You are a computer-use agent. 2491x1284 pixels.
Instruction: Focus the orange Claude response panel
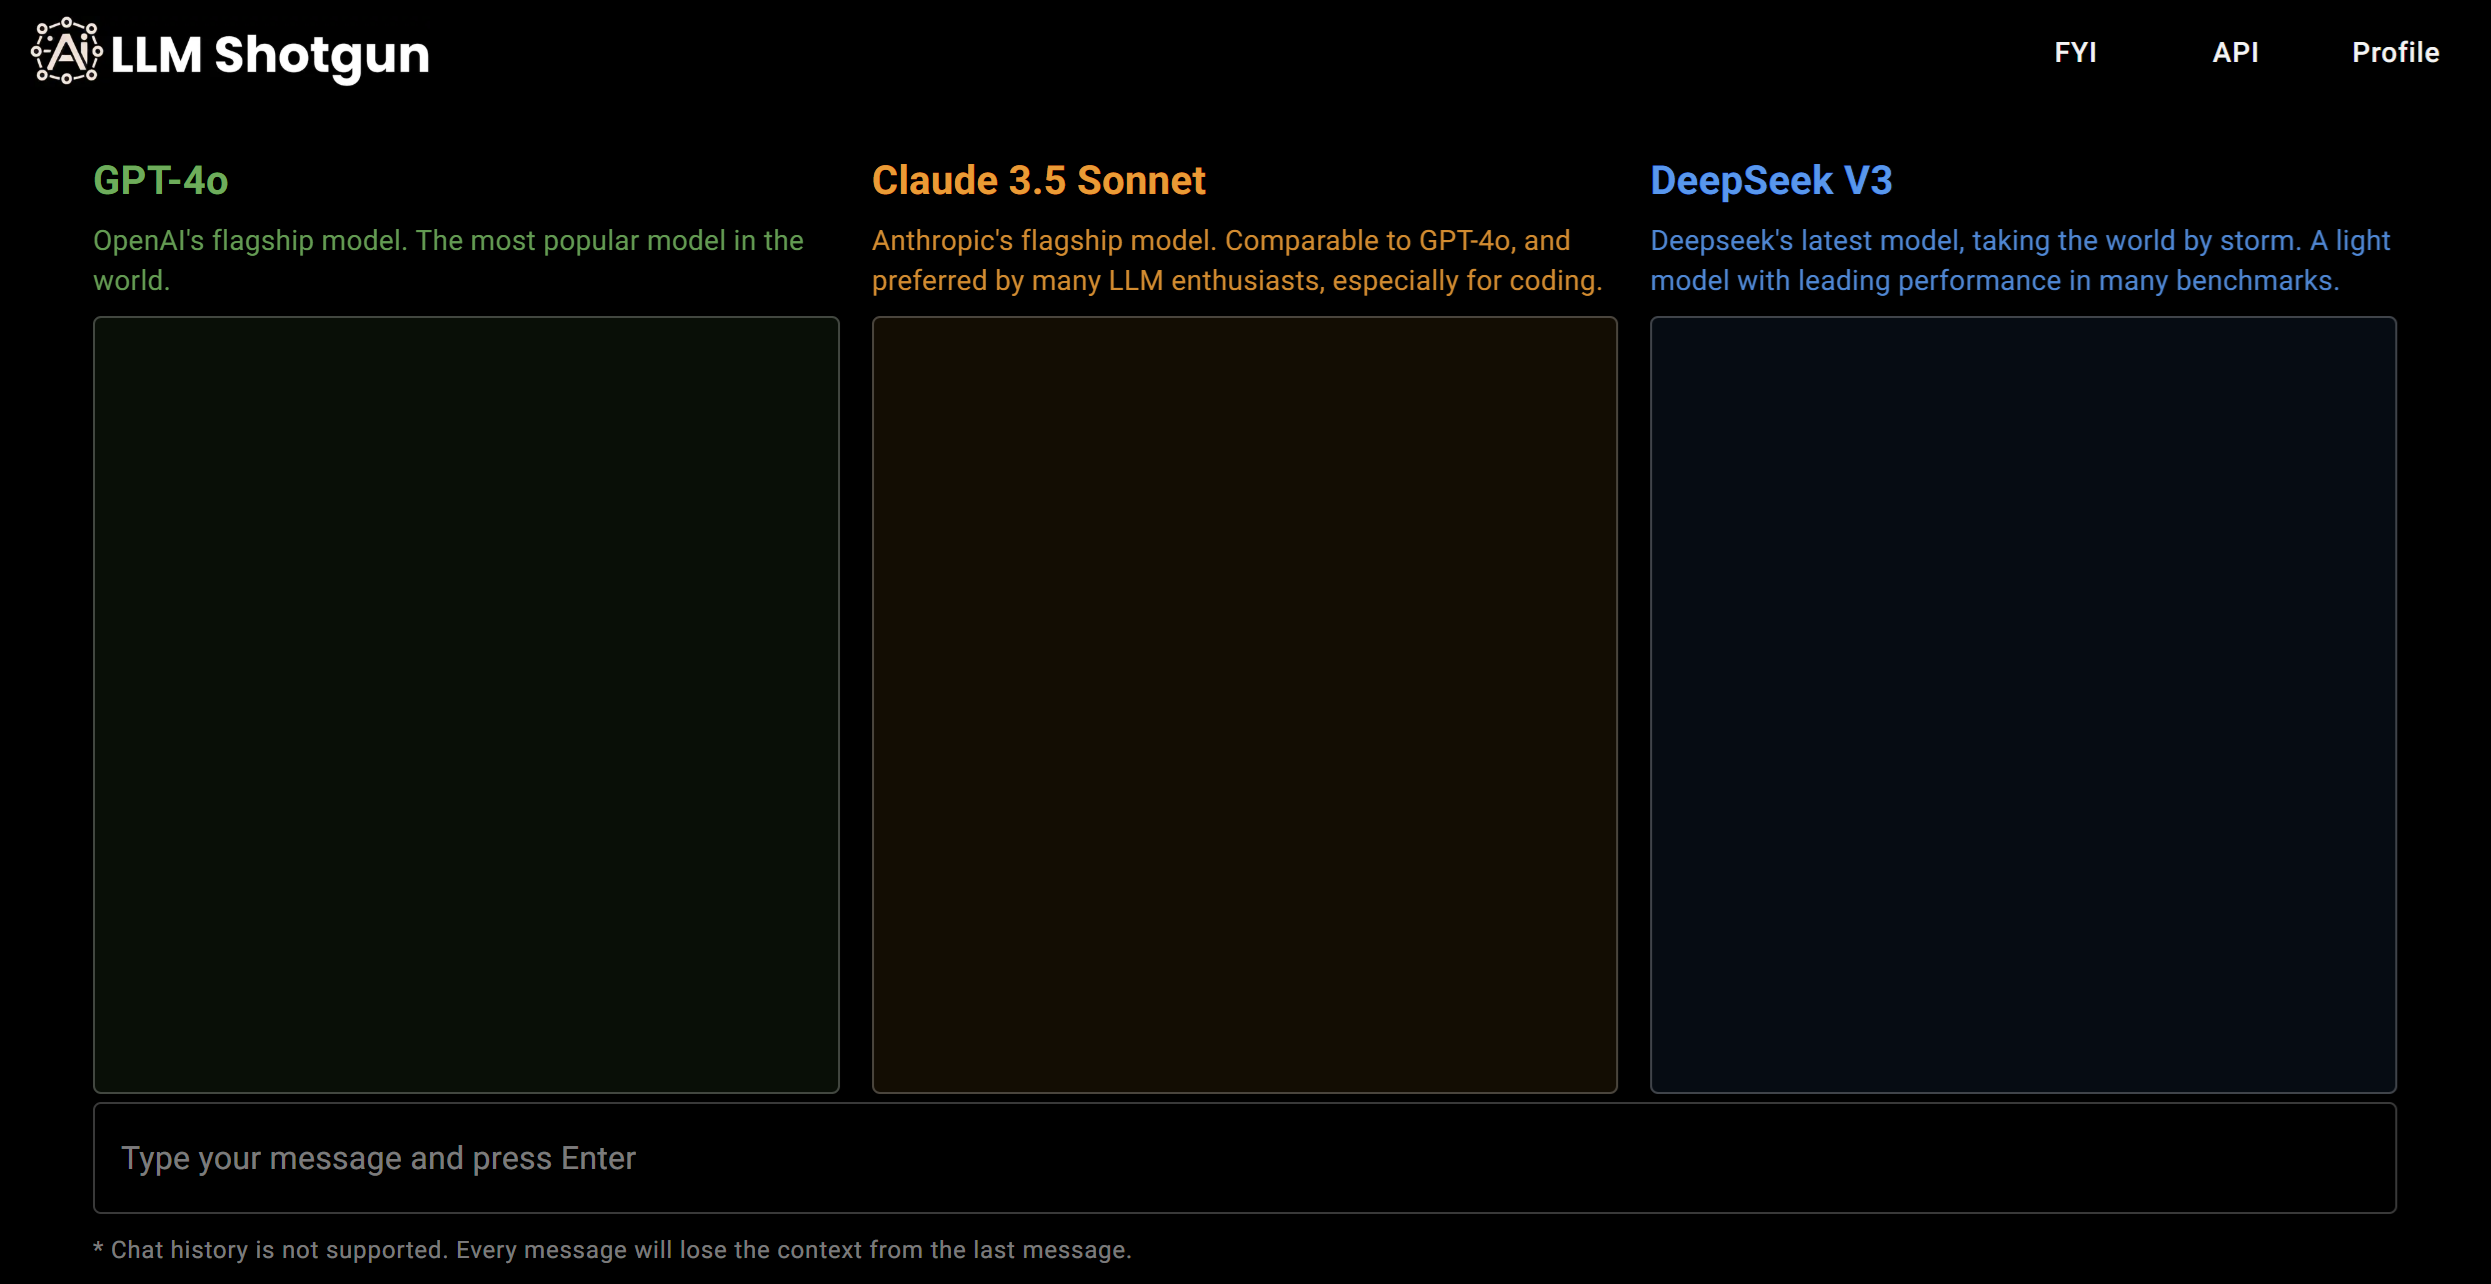click(1244, 705)
